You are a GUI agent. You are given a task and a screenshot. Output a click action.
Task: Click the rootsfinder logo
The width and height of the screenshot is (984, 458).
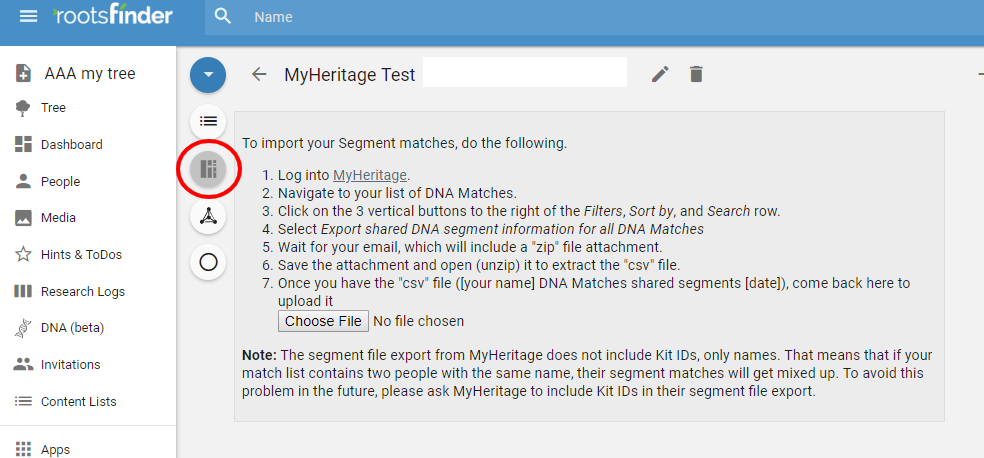pos(113,16)
